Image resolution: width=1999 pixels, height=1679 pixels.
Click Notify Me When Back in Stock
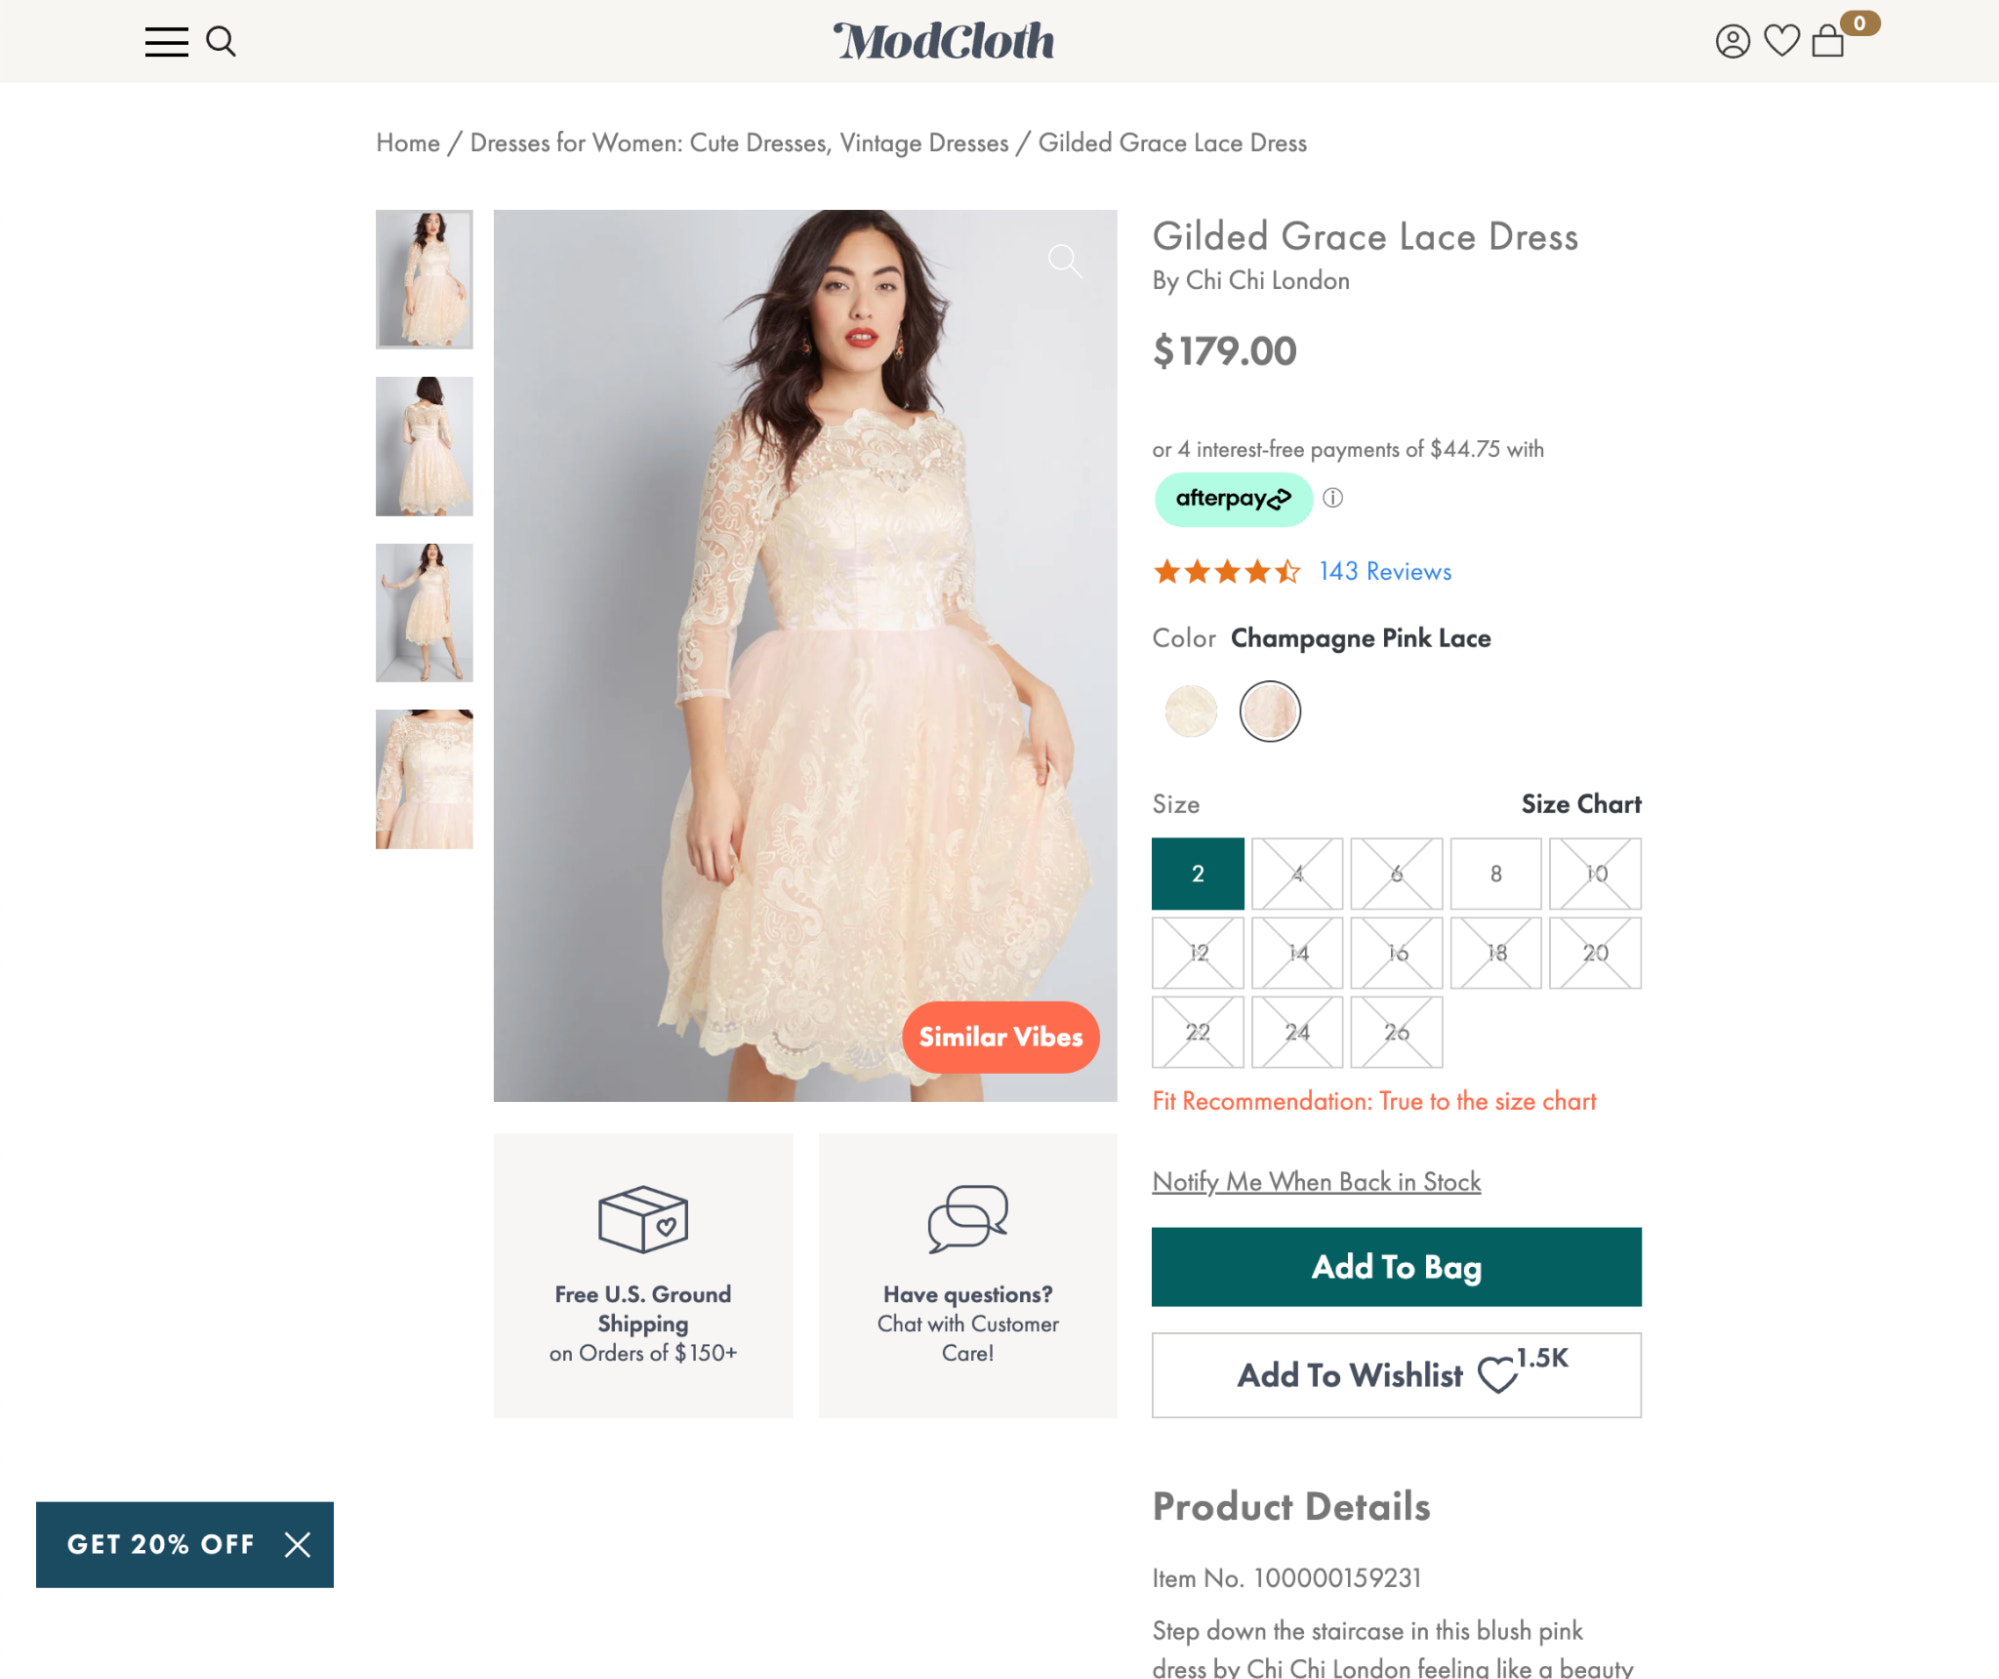1316,1182
